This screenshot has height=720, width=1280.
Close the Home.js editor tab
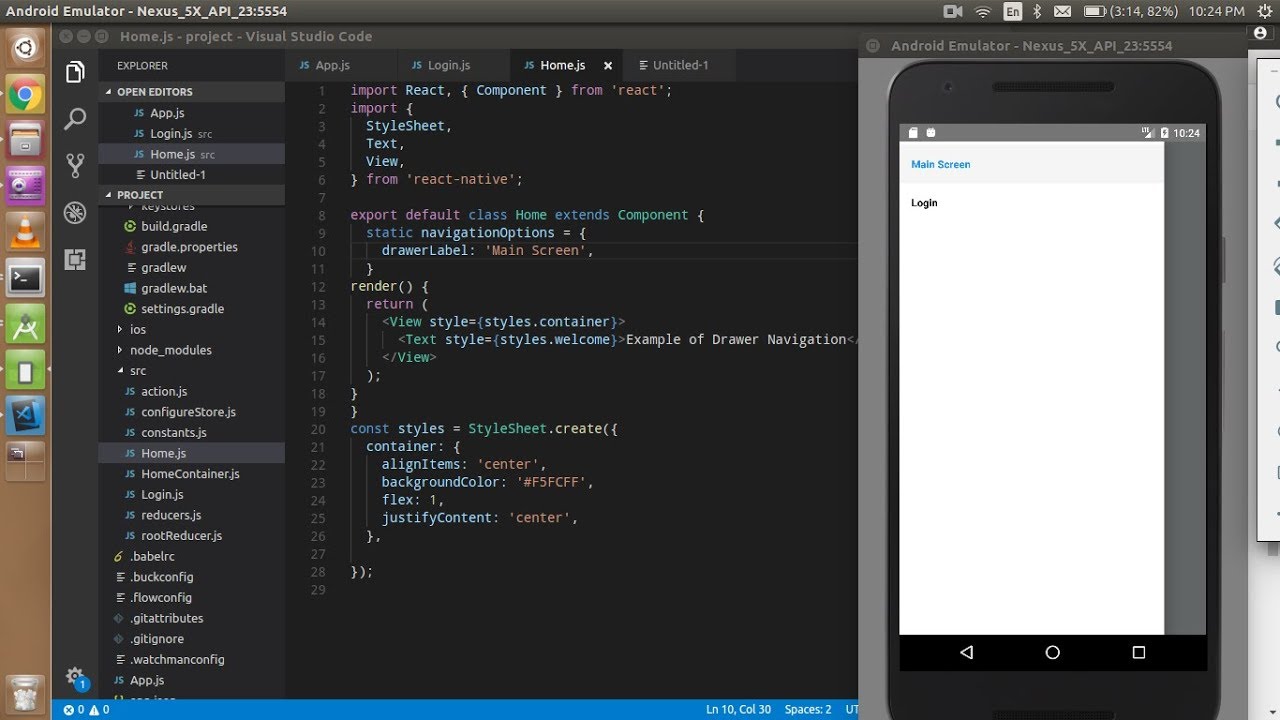coord(608,65)
